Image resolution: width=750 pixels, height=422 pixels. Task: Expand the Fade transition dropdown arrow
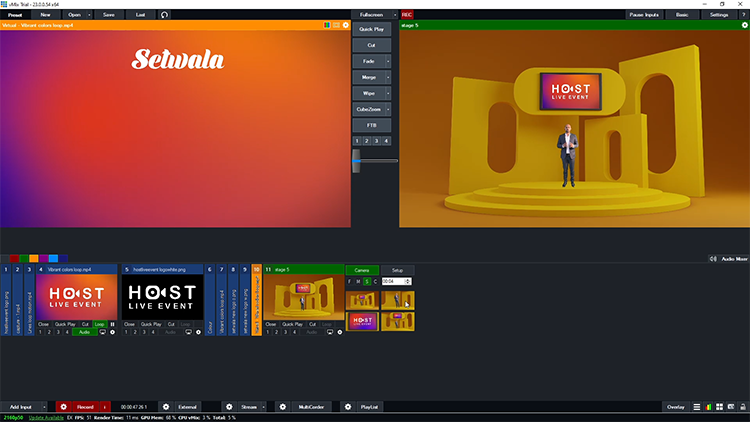(388, 61)
